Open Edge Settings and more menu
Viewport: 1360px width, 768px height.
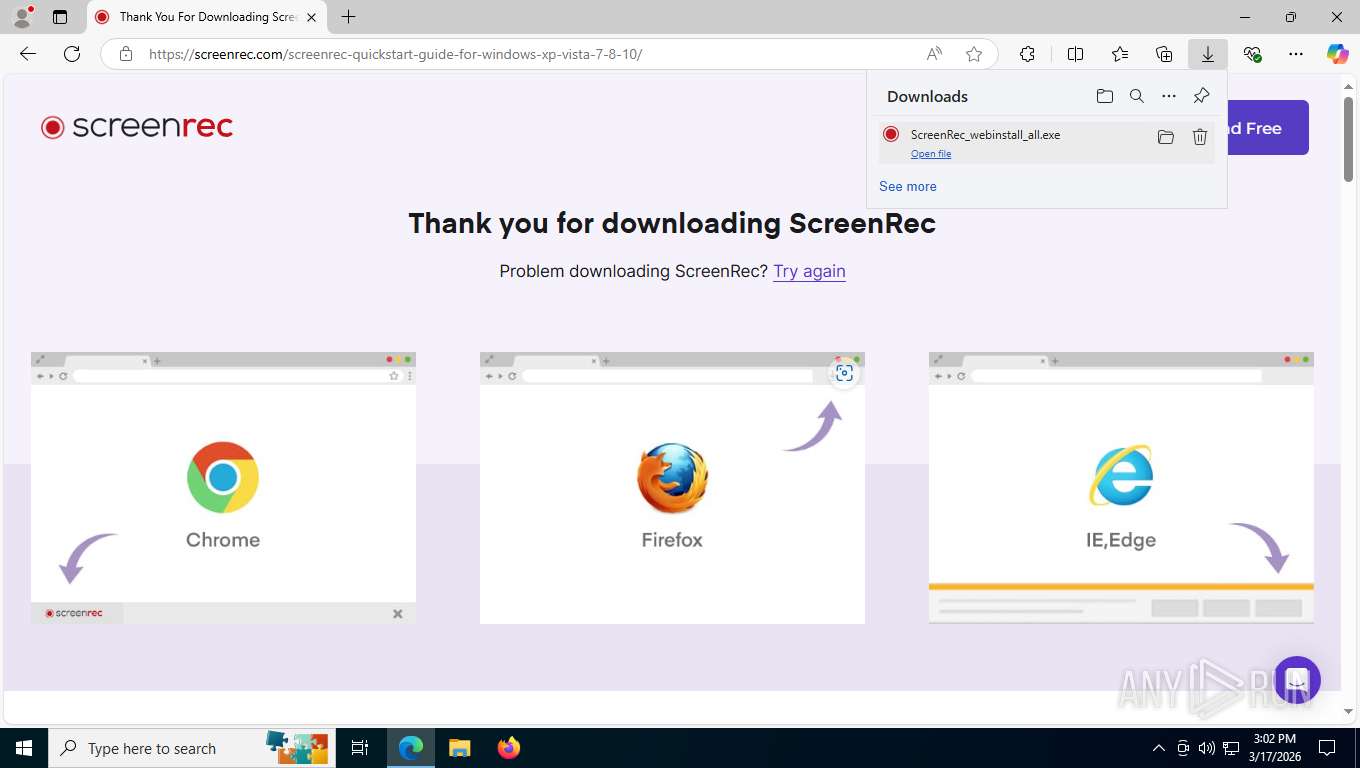[x=1296, y=54]
